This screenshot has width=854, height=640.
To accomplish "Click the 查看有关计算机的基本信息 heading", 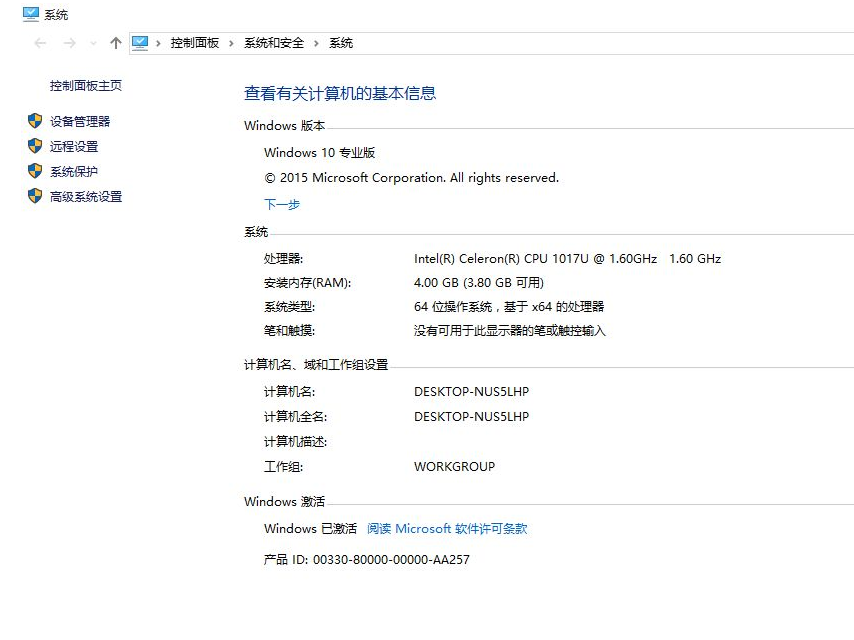I will [x=340, y=92].
